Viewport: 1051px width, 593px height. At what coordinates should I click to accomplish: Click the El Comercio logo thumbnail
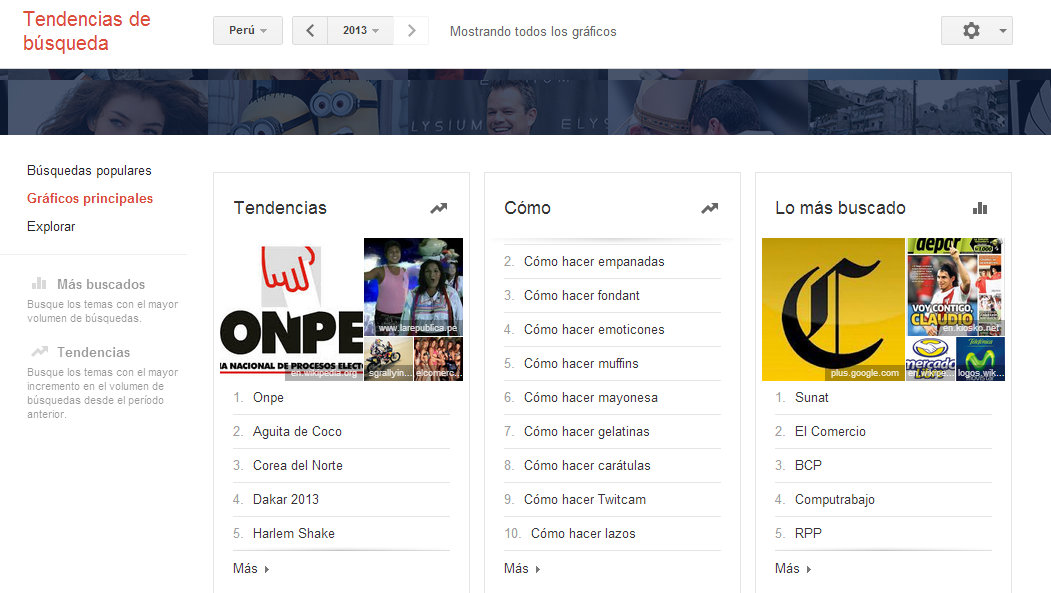tap(833, 309)
